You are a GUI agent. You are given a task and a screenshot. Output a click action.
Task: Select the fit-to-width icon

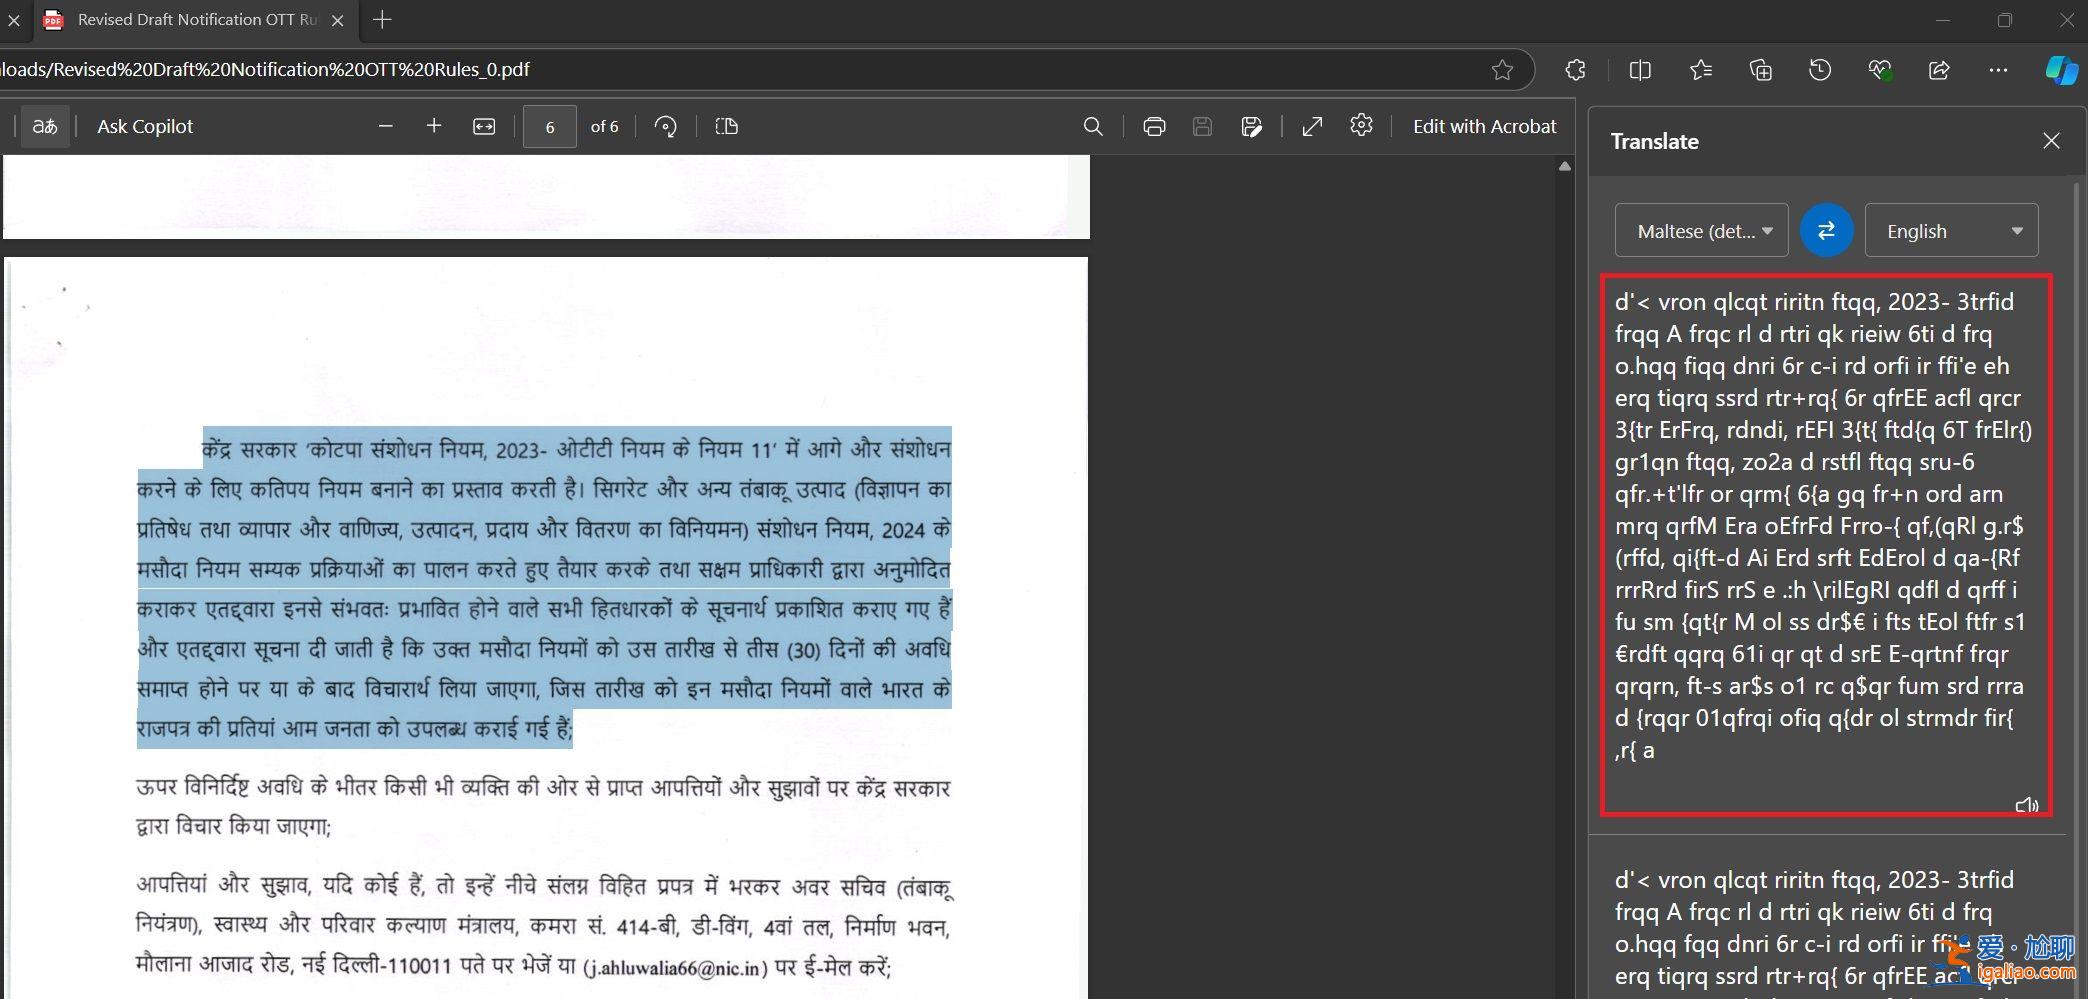(x=484, y=126)
